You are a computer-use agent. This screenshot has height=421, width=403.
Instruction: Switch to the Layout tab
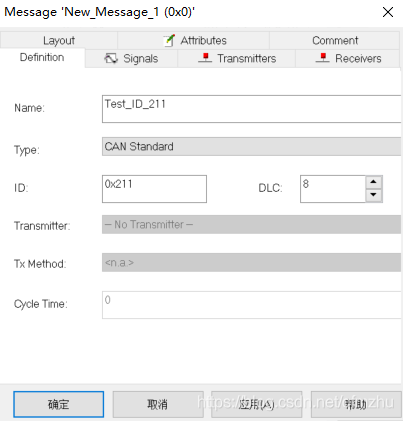click(59, 40)
